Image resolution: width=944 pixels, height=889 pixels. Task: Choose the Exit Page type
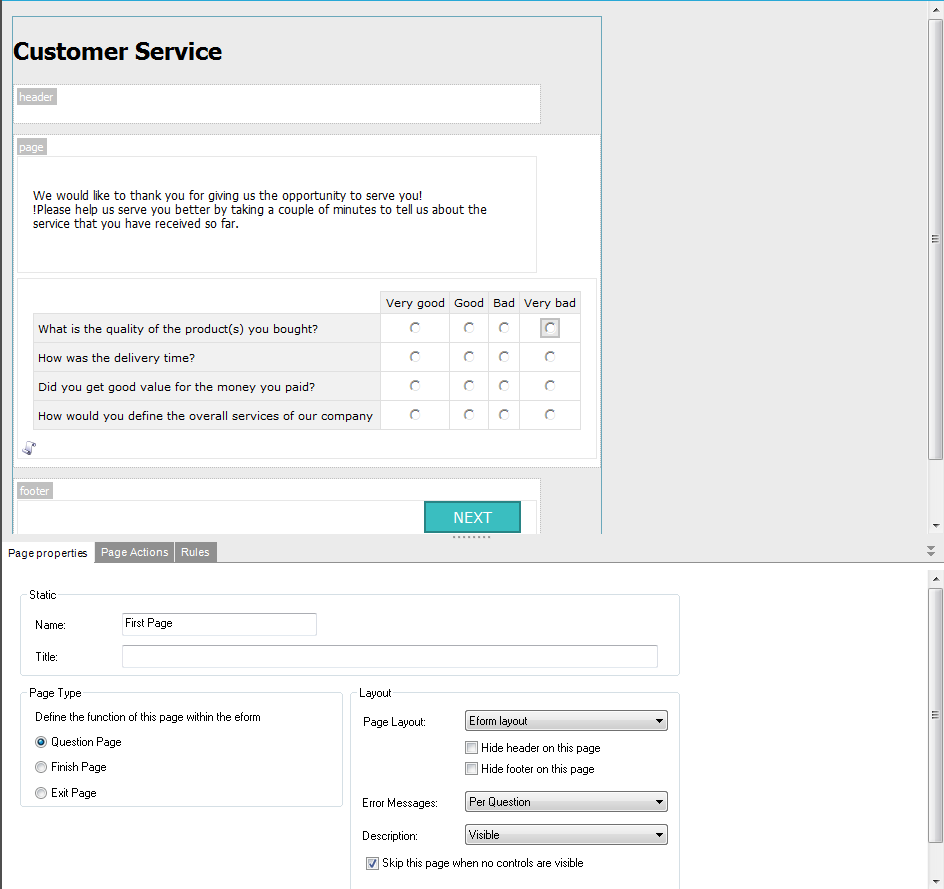tap(41, 793)
